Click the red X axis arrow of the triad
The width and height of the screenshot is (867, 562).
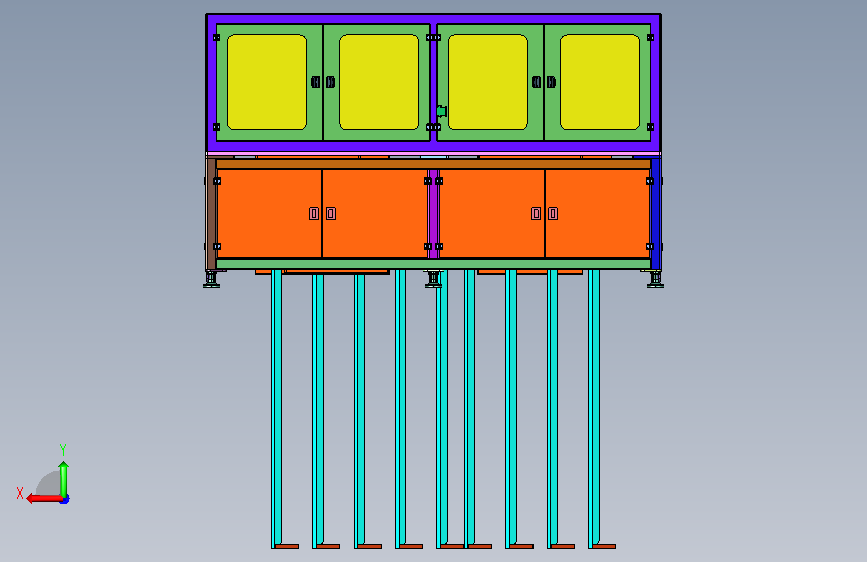point(44,498)
